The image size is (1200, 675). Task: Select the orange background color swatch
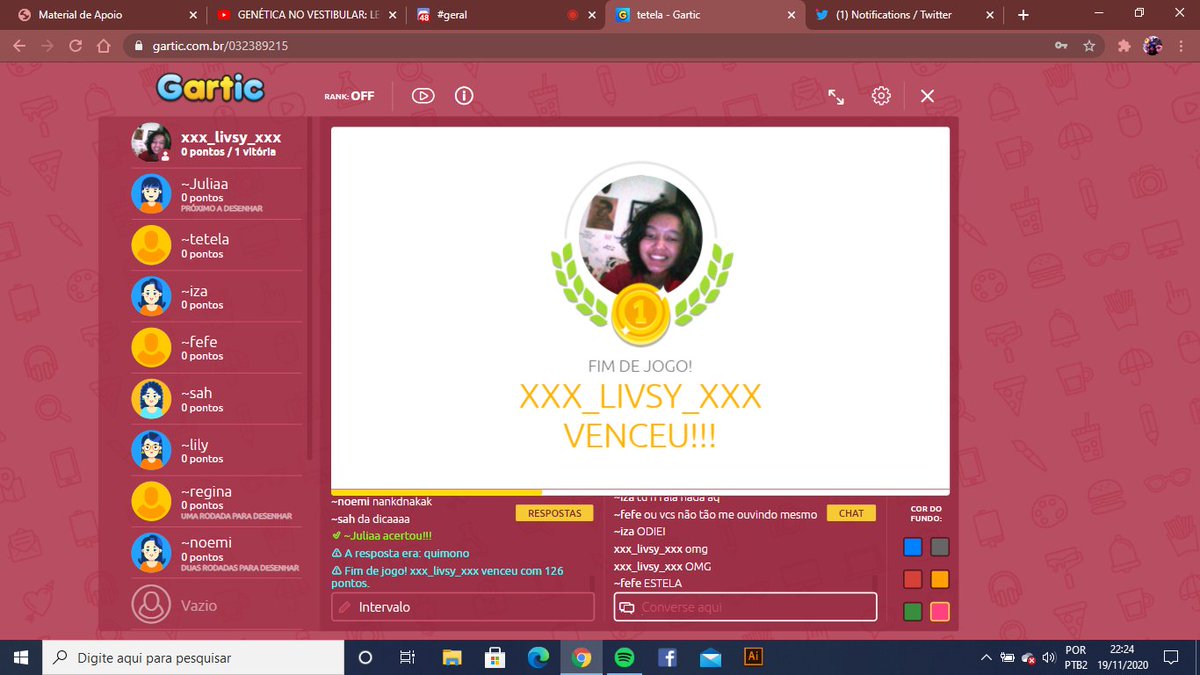pyautogui.click(x=940, y=579)
